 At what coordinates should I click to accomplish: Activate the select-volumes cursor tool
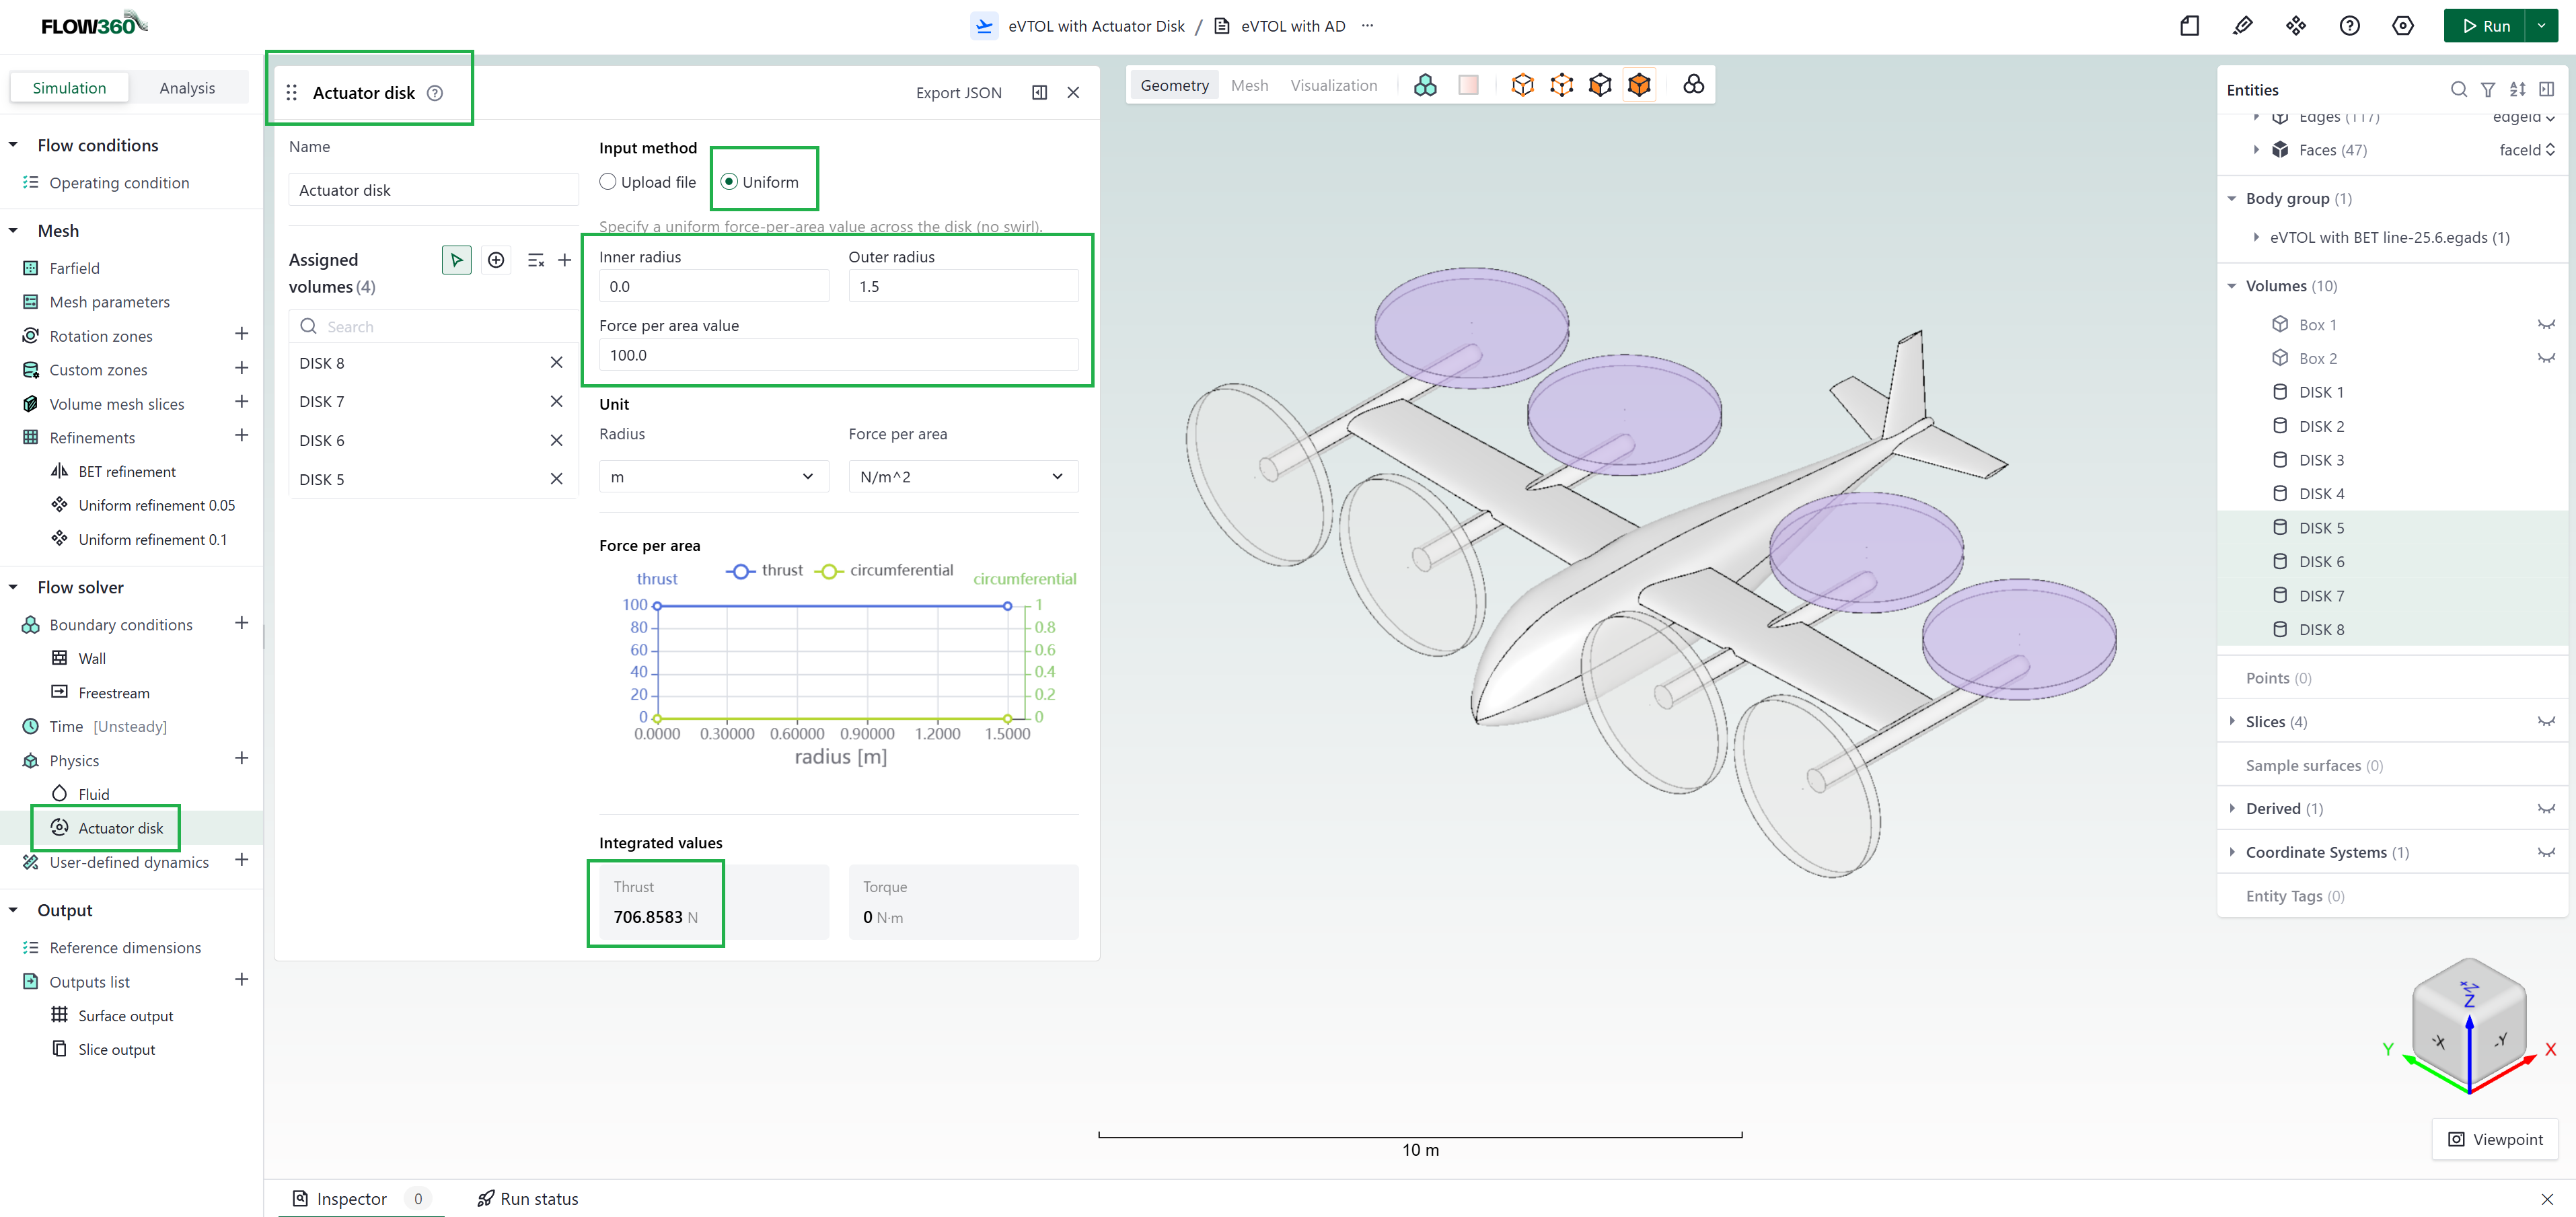tap(456, 260)
